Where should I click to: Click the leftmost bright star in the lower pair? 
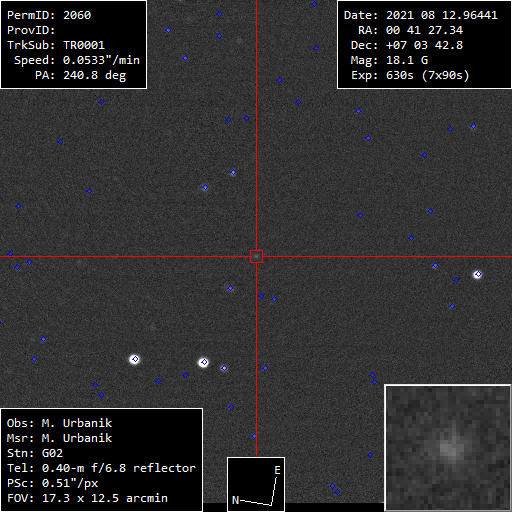tap(135, 359)
